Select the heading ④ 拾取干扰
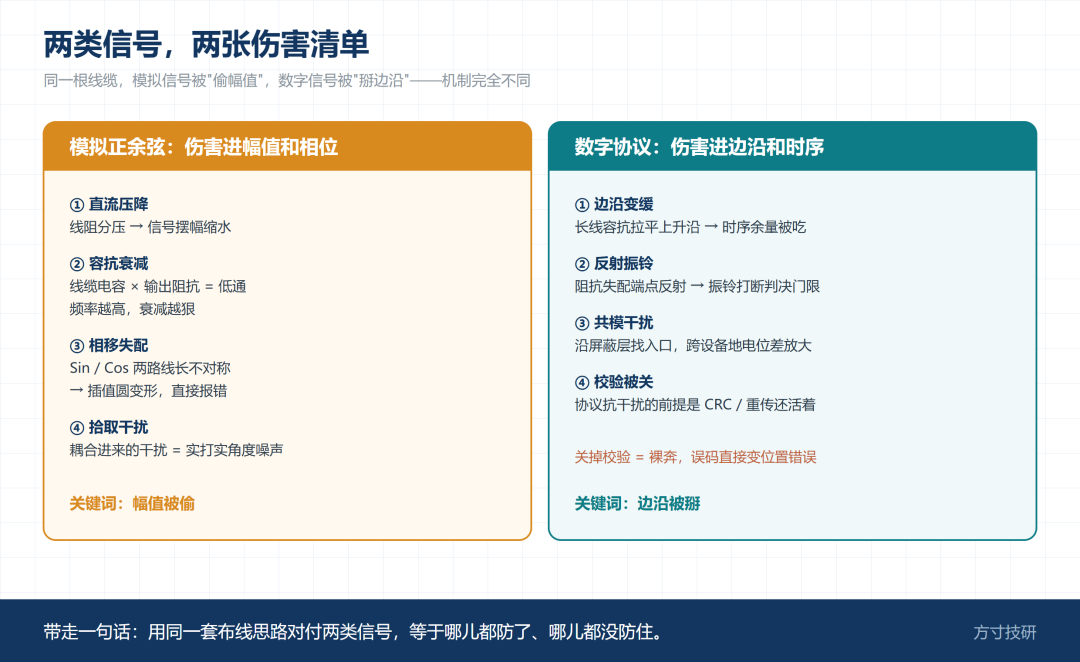 [109, 427]
